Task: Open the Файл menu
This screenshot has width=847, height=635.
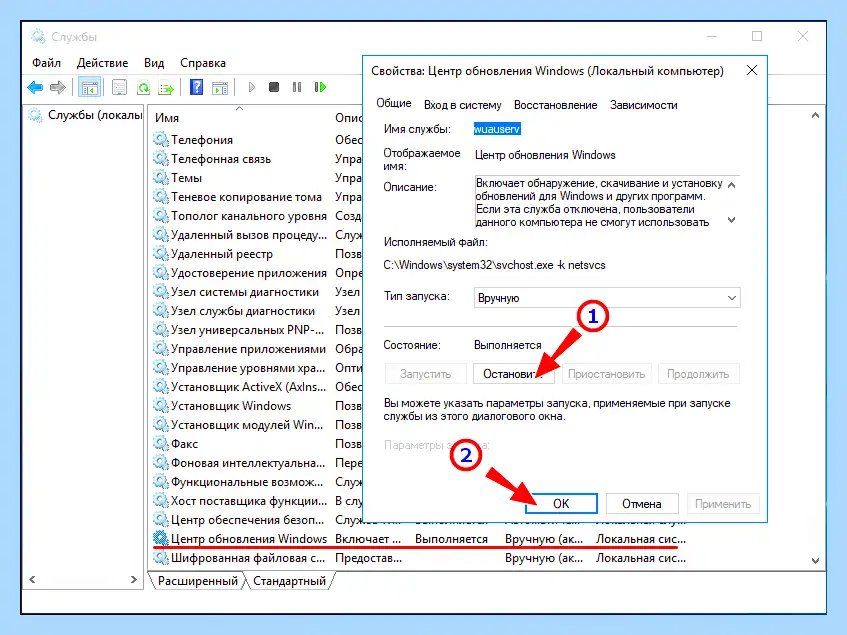Action: click(46, 63)
